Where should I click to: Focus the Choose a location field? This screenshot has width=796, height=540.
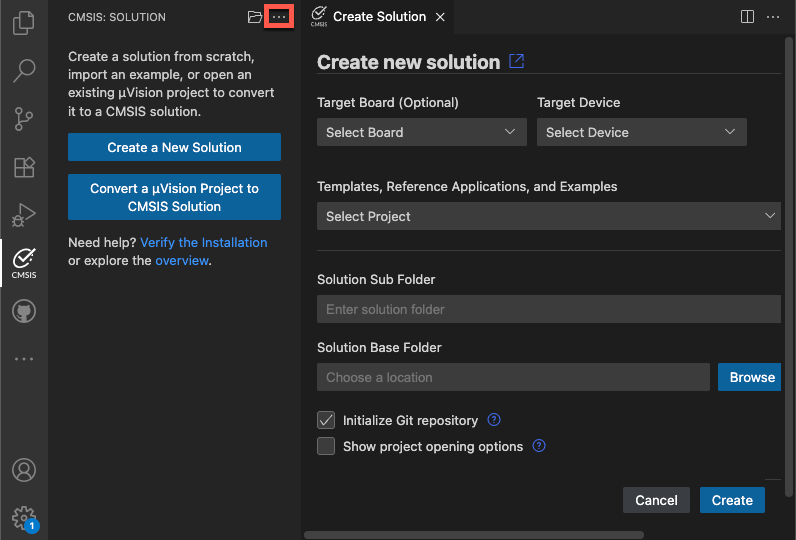click(x=513, y=377)
